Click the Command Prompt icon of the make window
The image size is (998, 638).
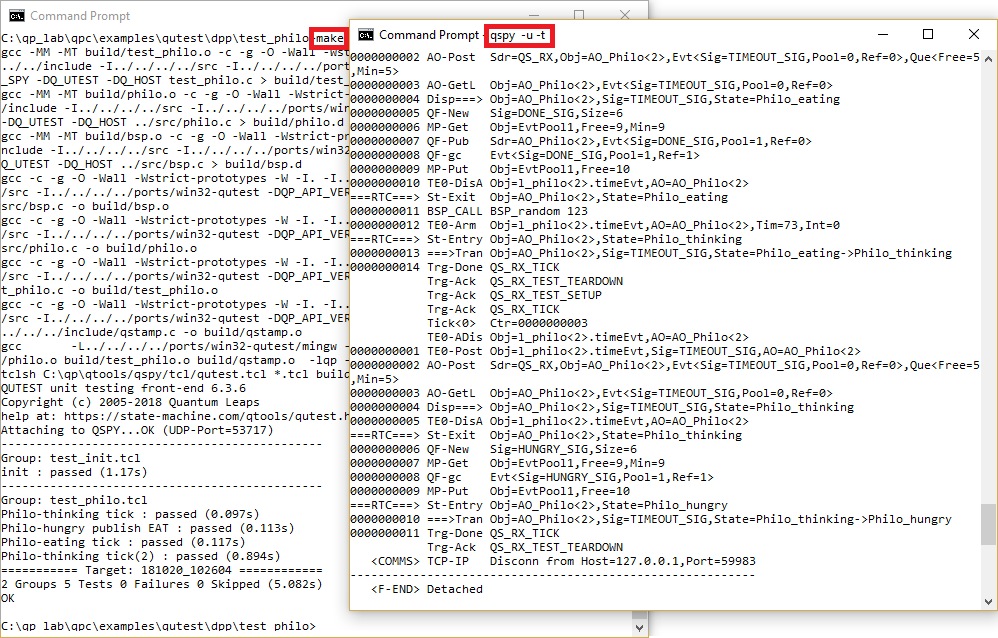(16, 15)
